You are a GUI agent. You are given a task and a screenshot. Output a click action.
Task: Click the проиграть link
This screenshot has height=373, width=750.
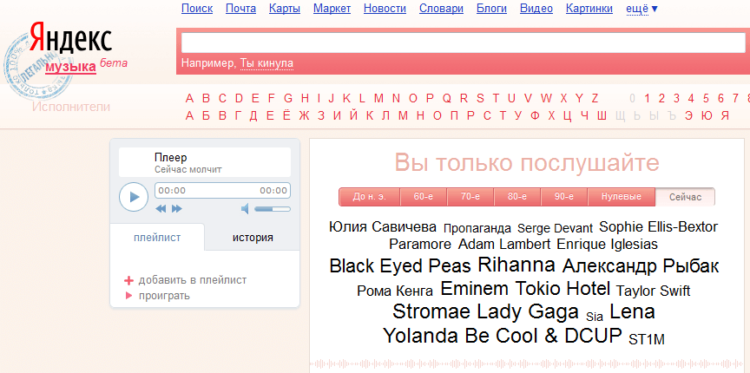[x=164, y=296]
